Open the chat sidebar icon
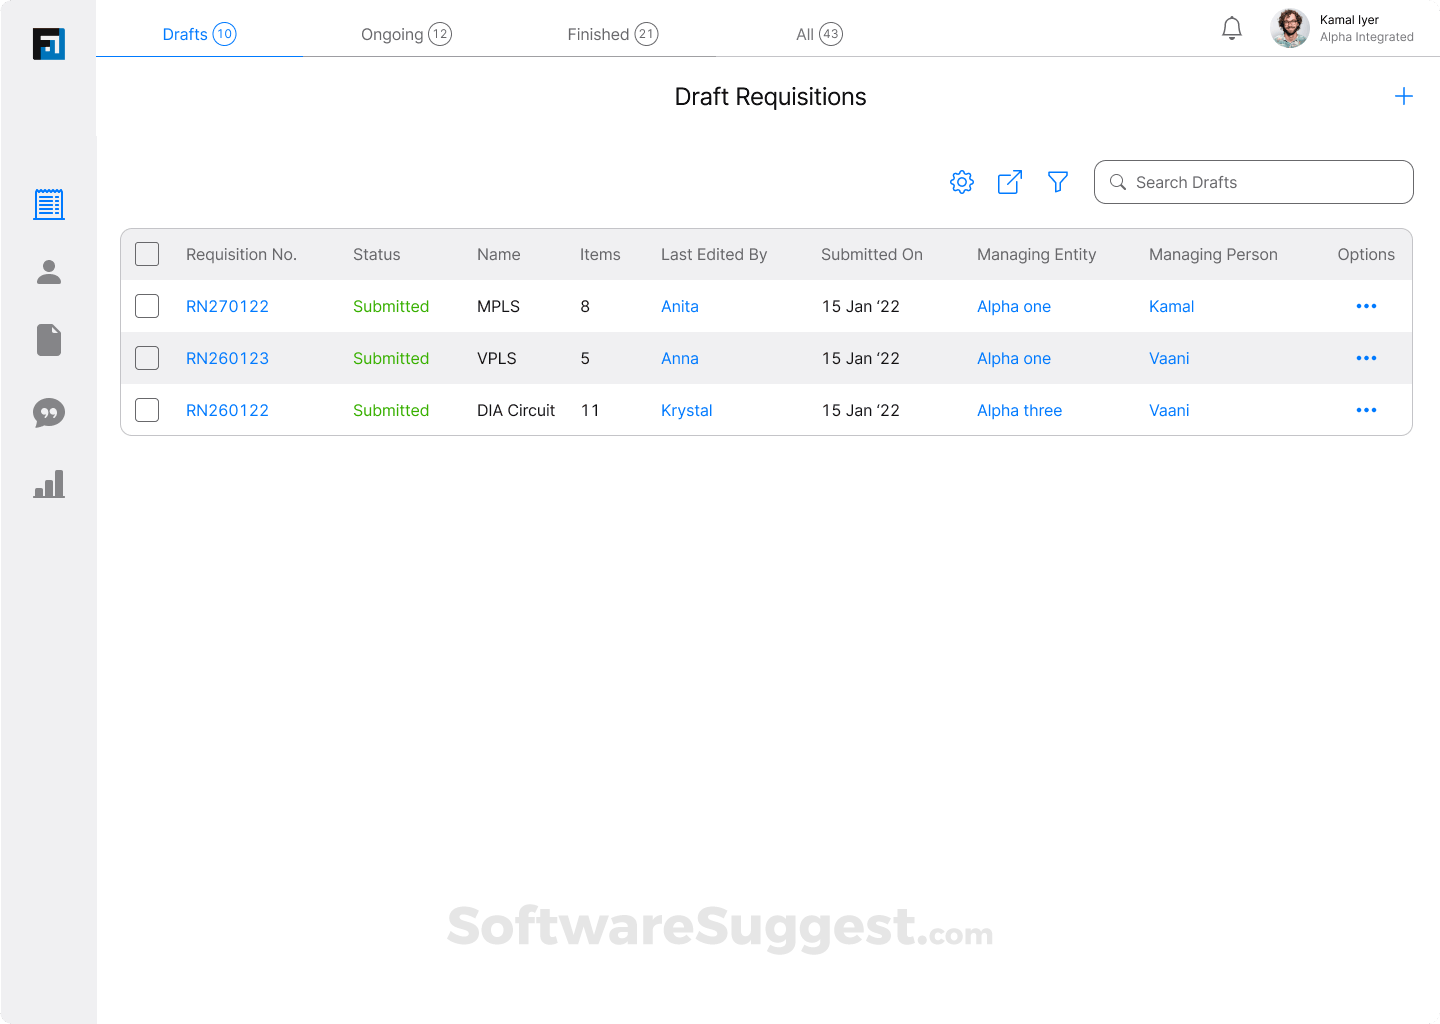The width and height of the screenshot is (1440, 1024). [x=49, y=413]
